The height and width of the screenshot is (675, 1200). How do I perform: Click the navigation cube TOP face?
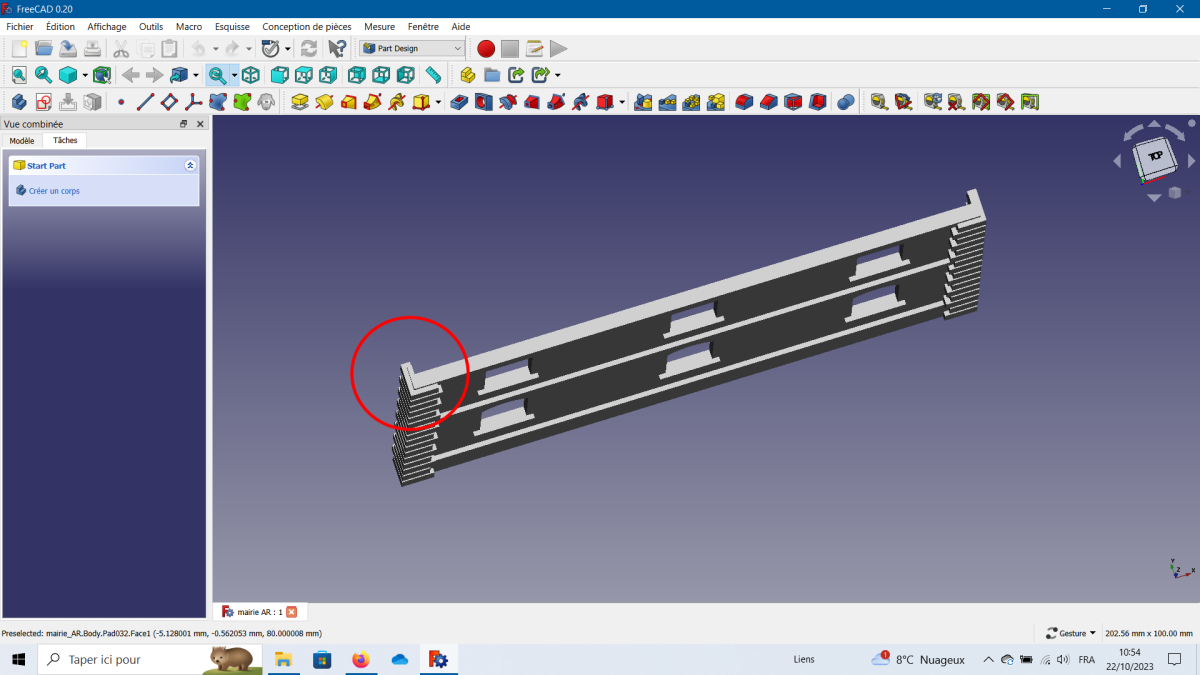point(1155,156)
